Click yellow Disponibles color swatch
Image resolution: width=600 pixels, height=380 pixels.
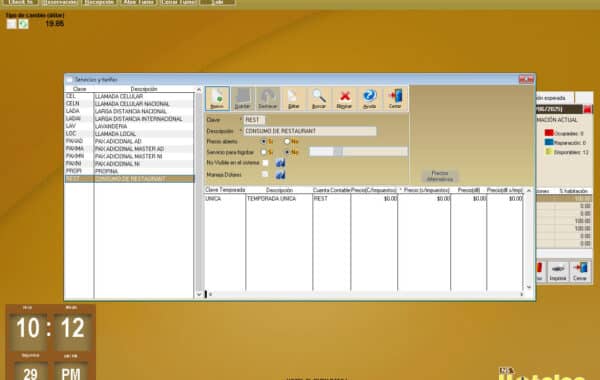[549, 152]
